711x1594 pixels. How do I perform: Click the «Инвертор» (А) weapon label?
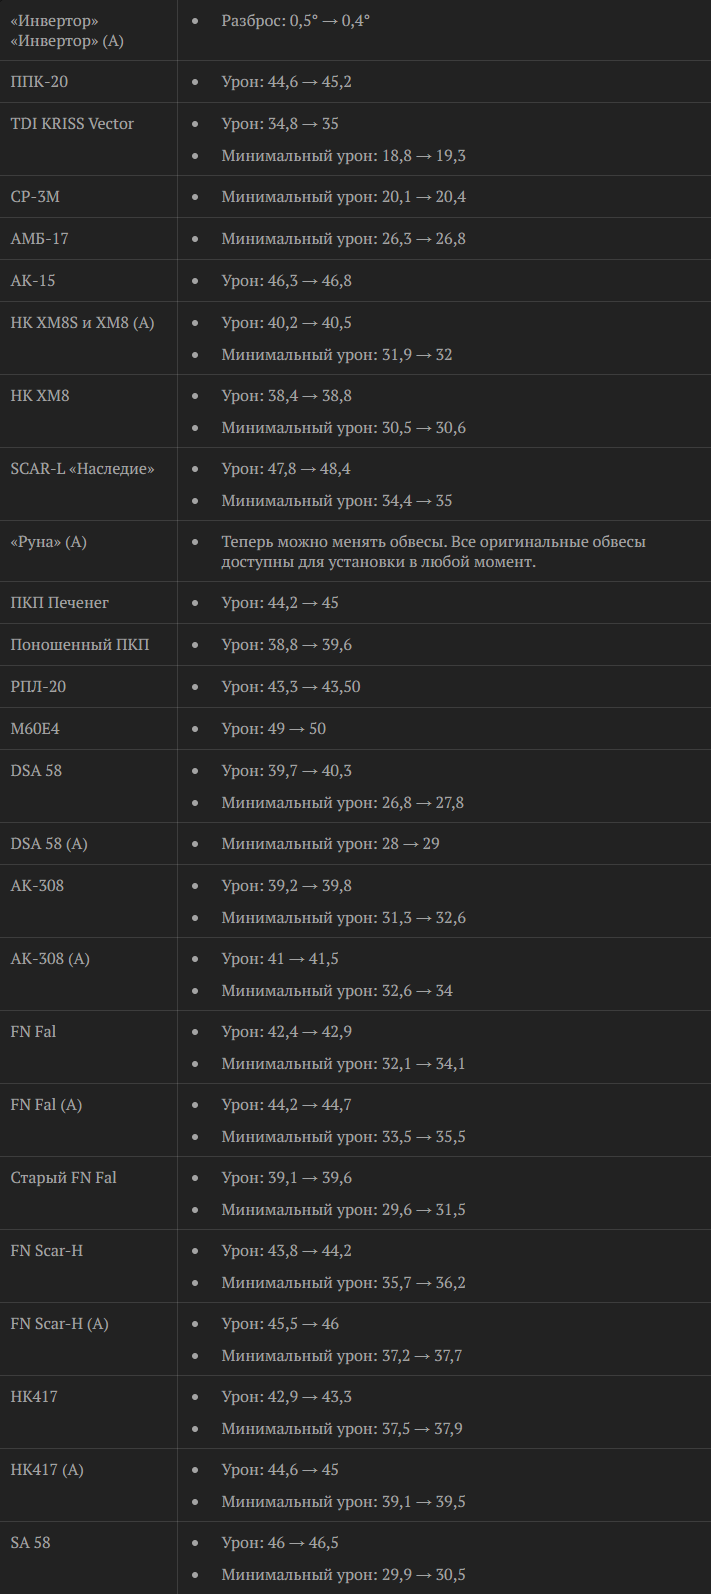tap(67, 41)
